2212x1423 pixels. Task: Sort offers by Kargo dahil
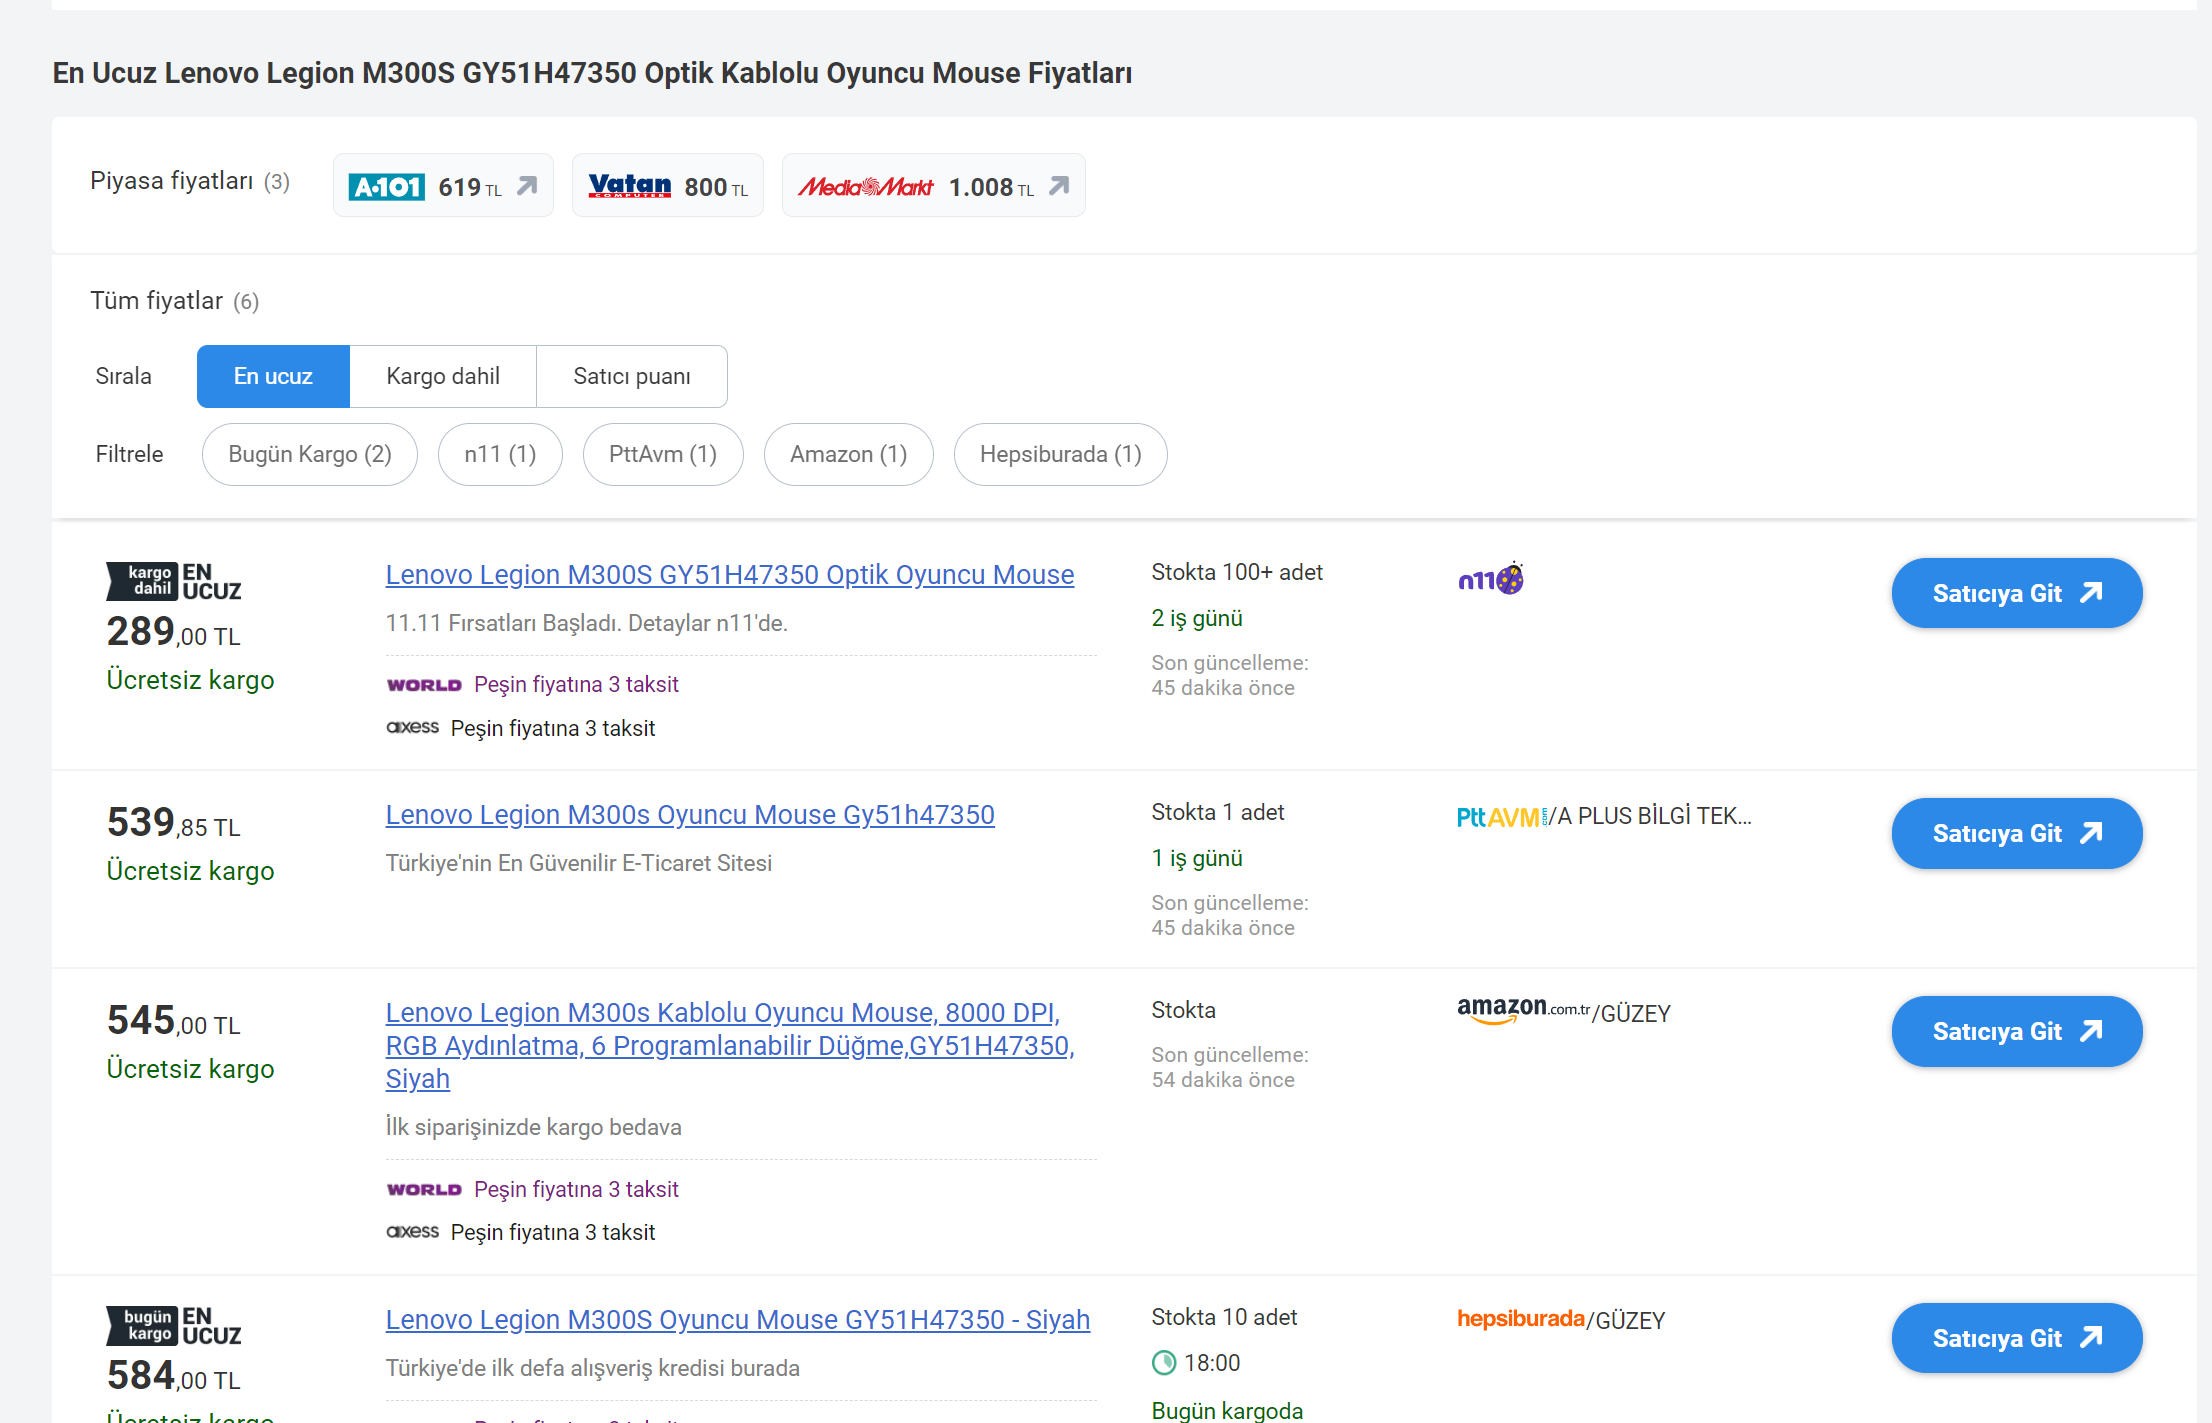pos(443,376)
